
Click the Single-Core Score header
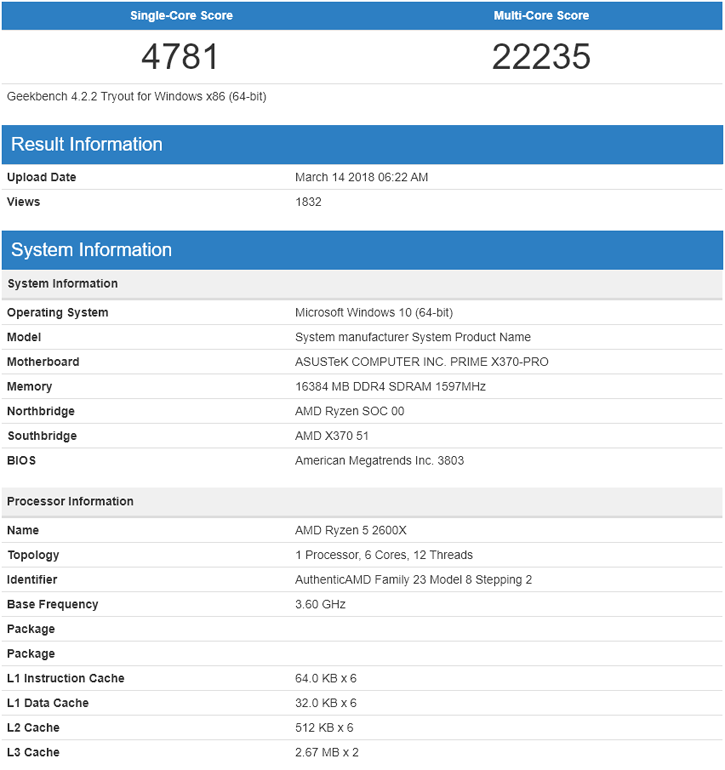(181, 15)
